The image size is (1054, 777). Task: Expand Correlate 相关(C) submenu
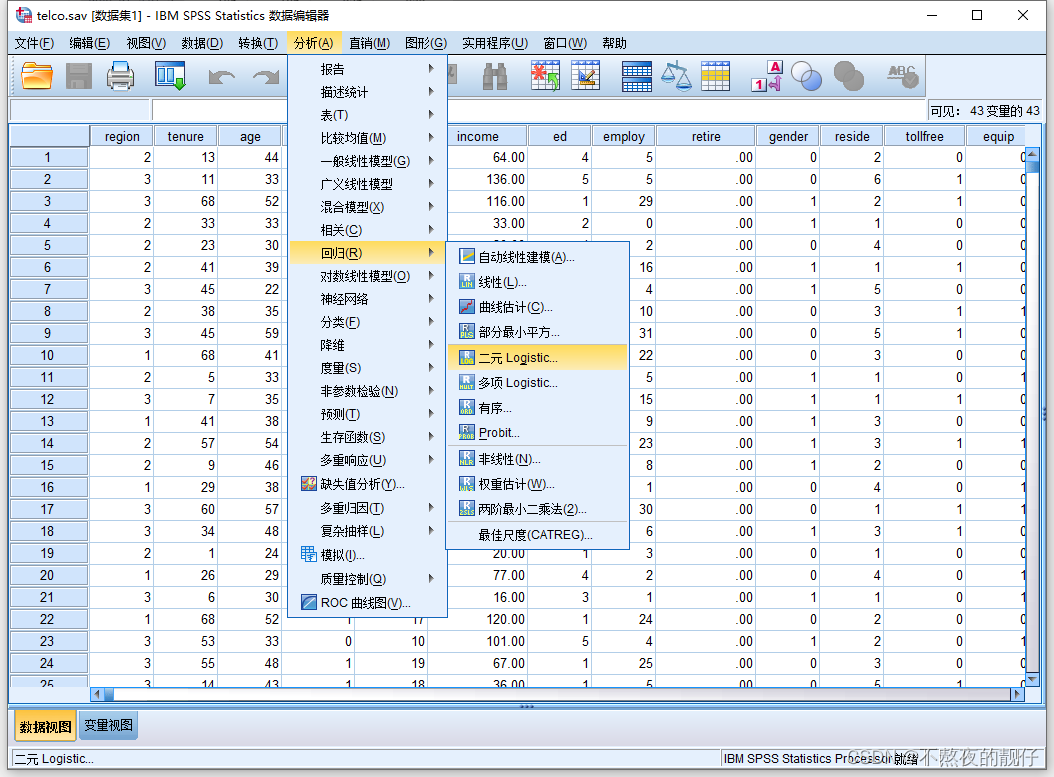(367, 230)
